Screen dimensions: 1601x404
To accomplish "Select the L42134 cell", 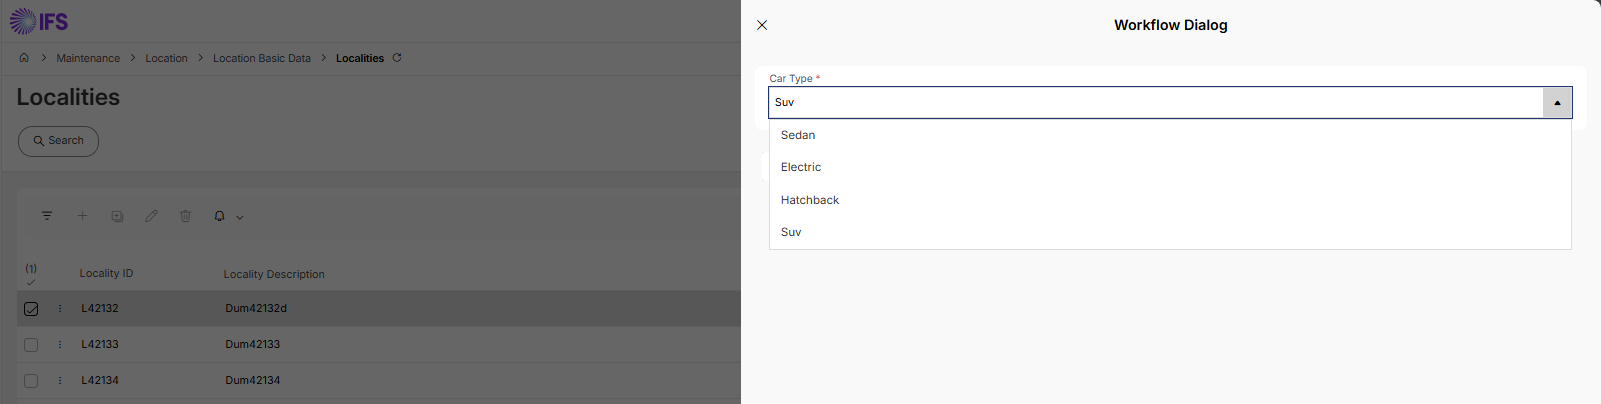I will point(100,380).
